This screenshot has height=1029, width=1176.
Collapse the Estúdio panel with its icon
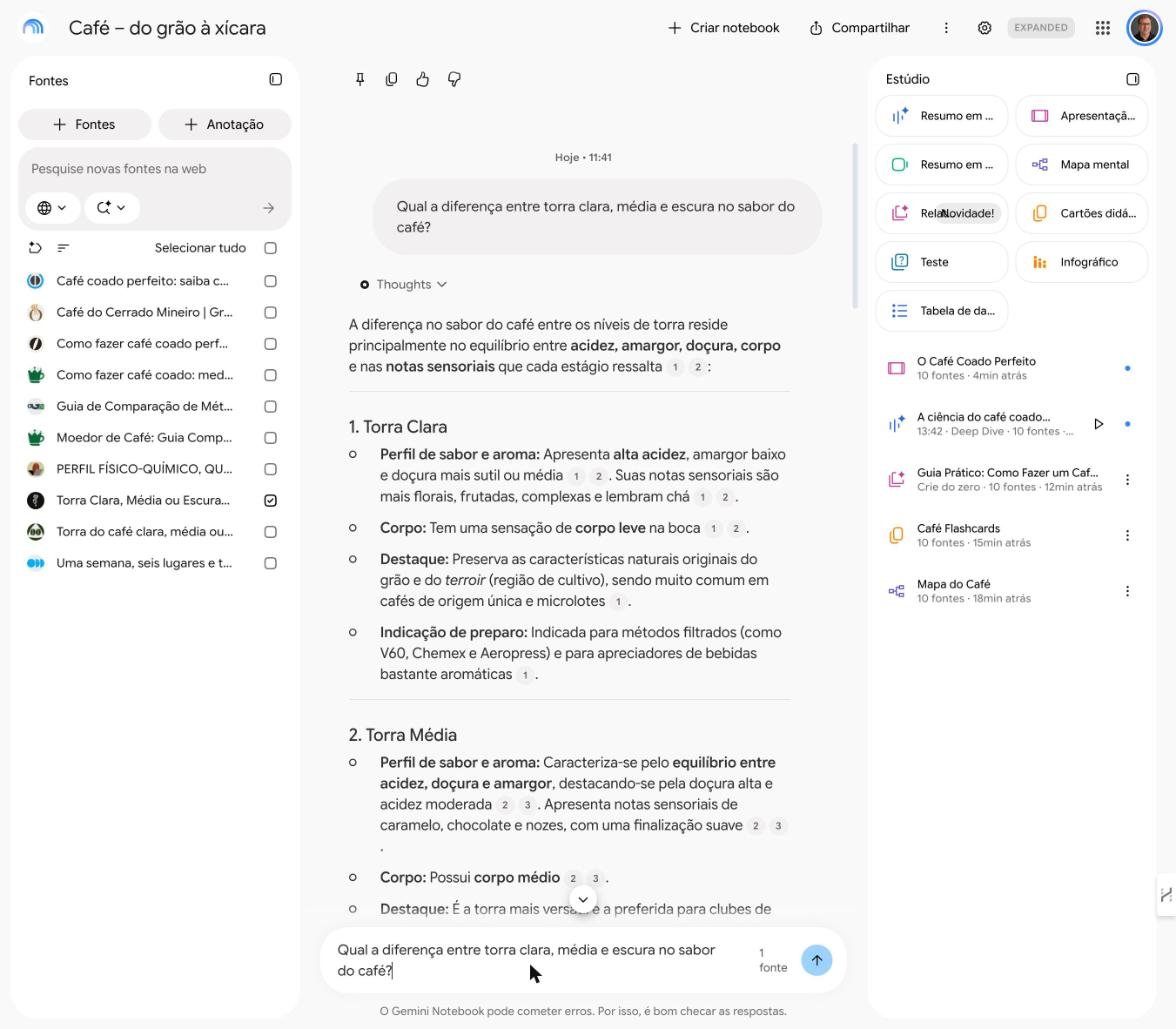tap(1132, 79)
